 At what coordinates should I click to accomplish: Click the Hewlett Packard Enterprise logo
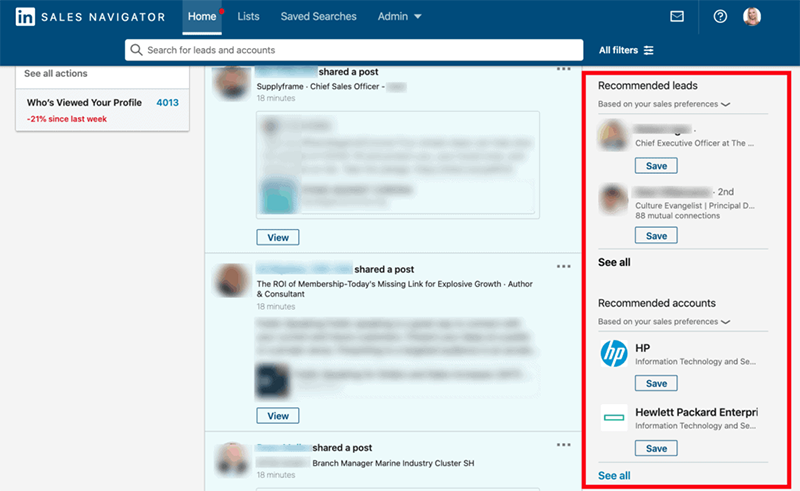click(x=614, y=418)
